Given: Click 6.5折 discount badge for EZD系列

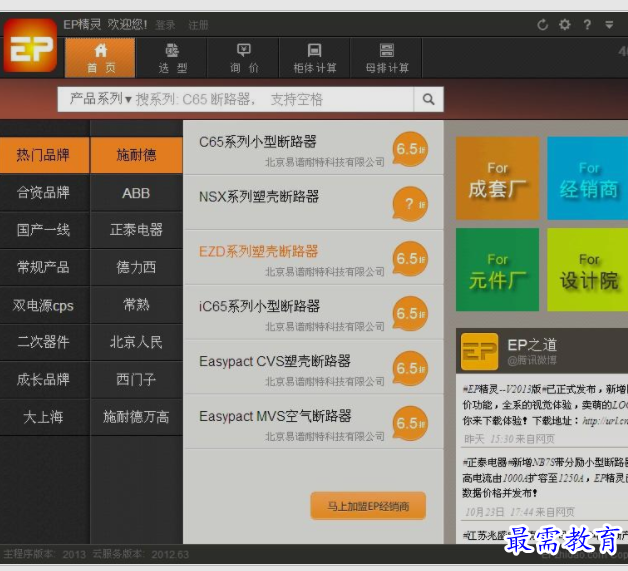Looking at the screenshot, I should 410,259.
